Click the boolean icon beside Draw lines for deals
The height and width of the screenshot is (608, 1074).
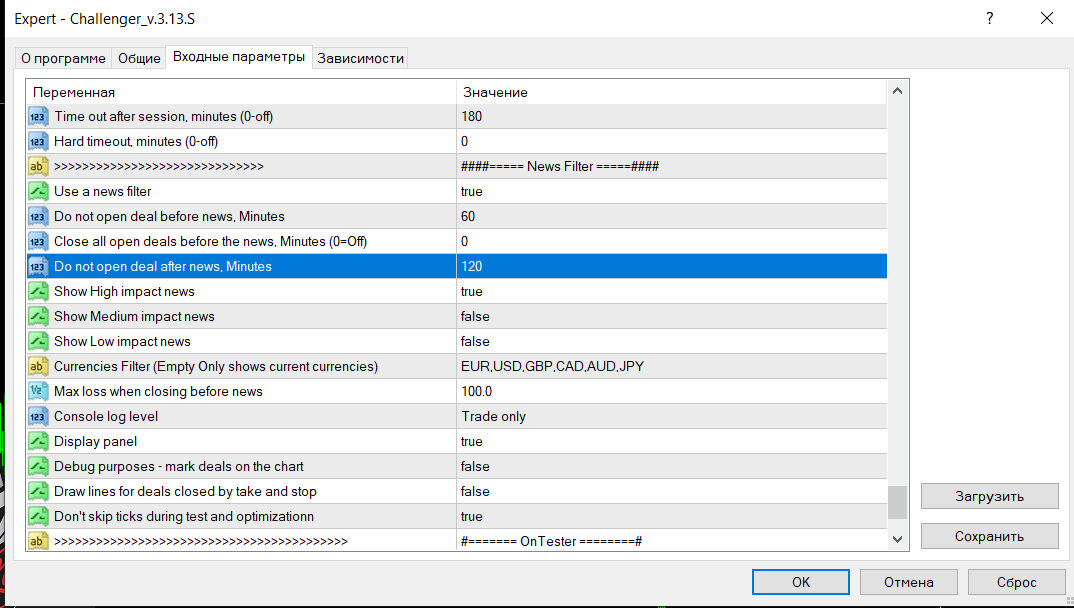point(38,491)
